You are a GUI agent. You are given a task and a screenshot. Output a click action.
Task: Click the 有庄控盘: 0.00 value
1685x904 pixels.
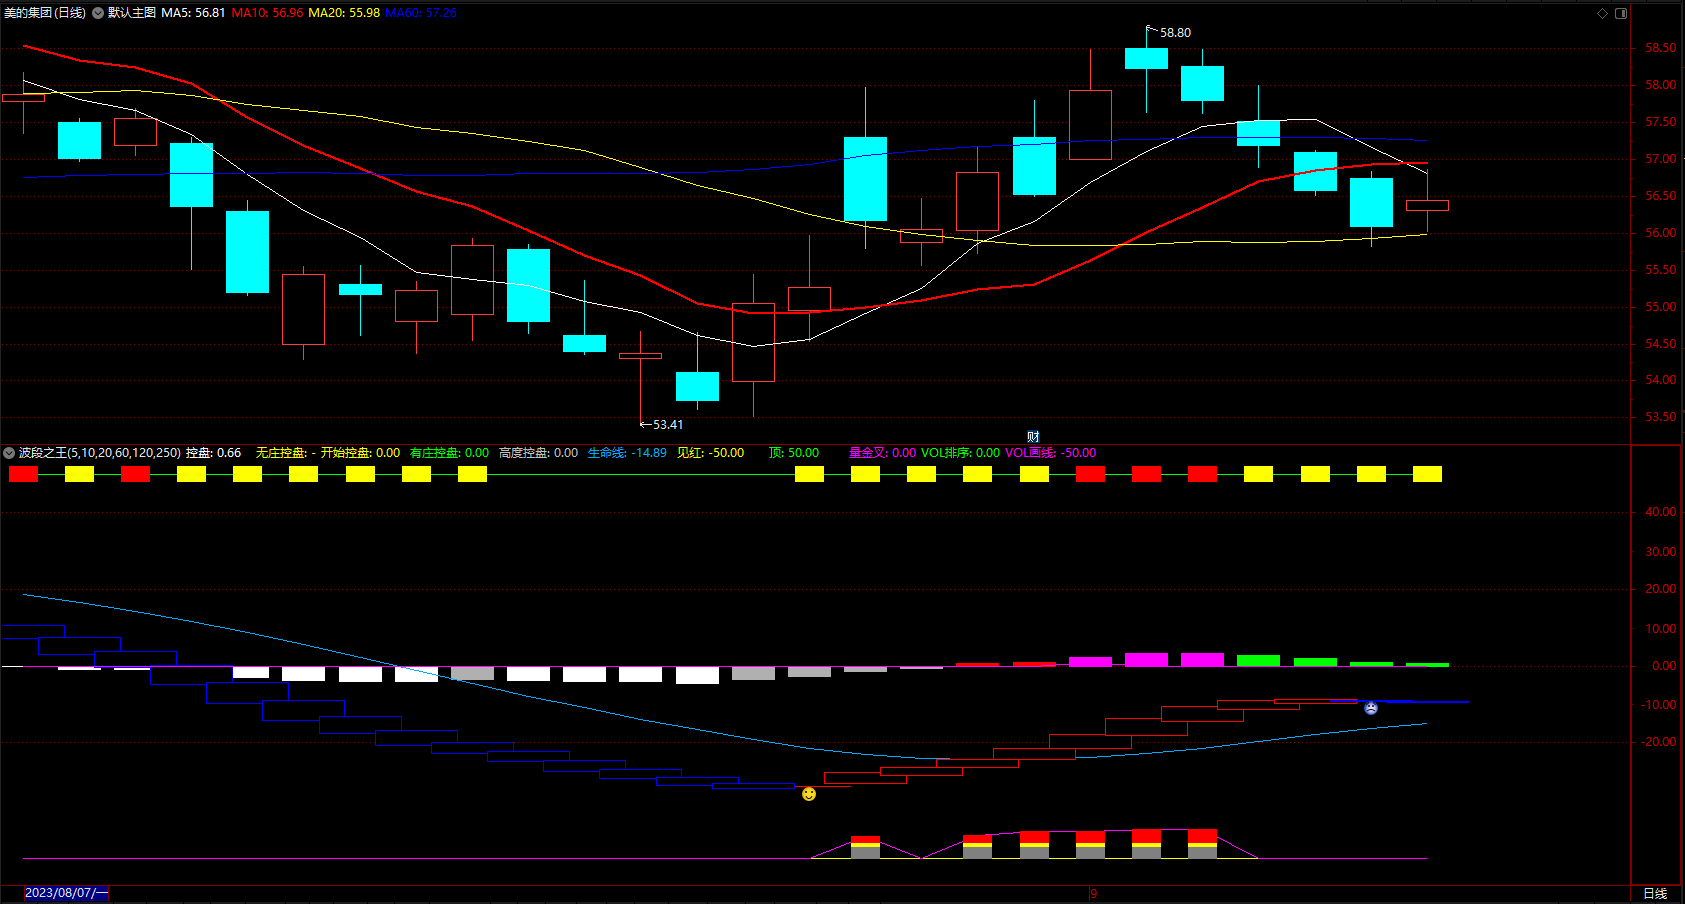(x=449, y=453)
